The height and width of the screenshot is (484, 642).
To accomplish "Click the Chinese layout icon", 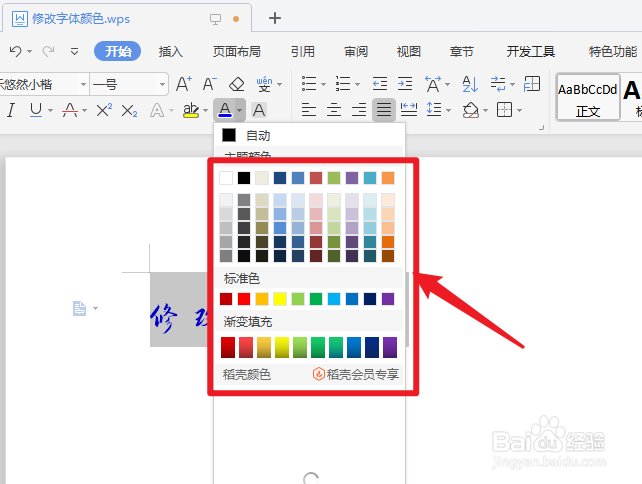I will [433, 84].
